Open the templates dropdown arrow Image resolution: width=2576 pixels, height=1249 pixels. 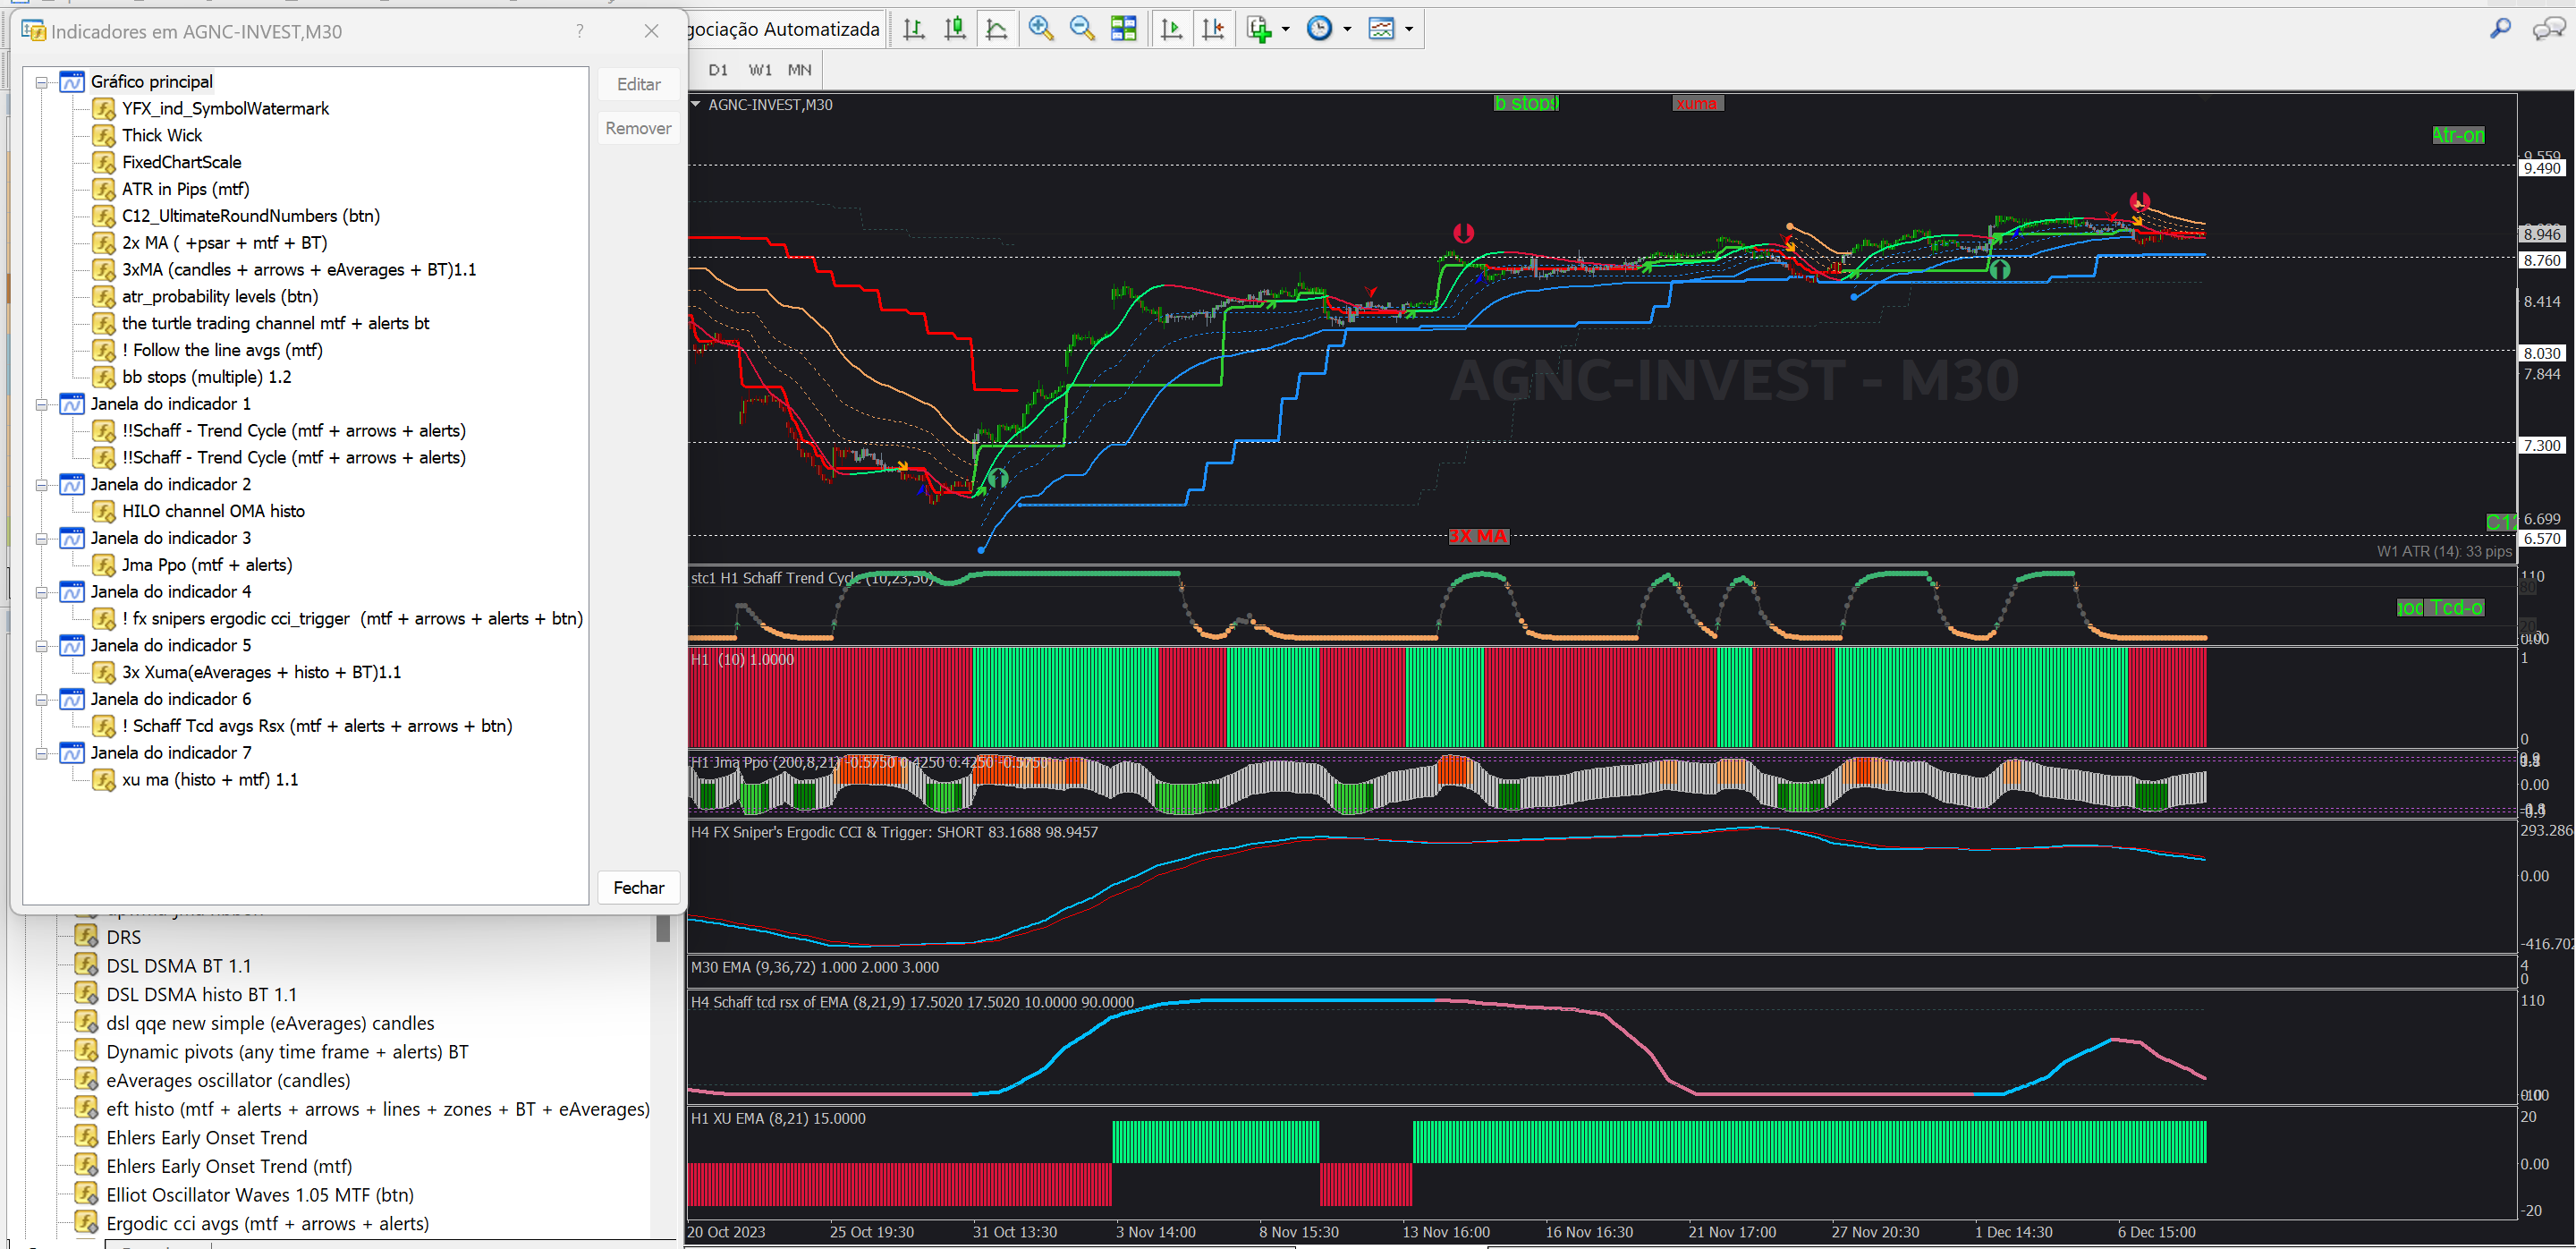coord(1409,29)
